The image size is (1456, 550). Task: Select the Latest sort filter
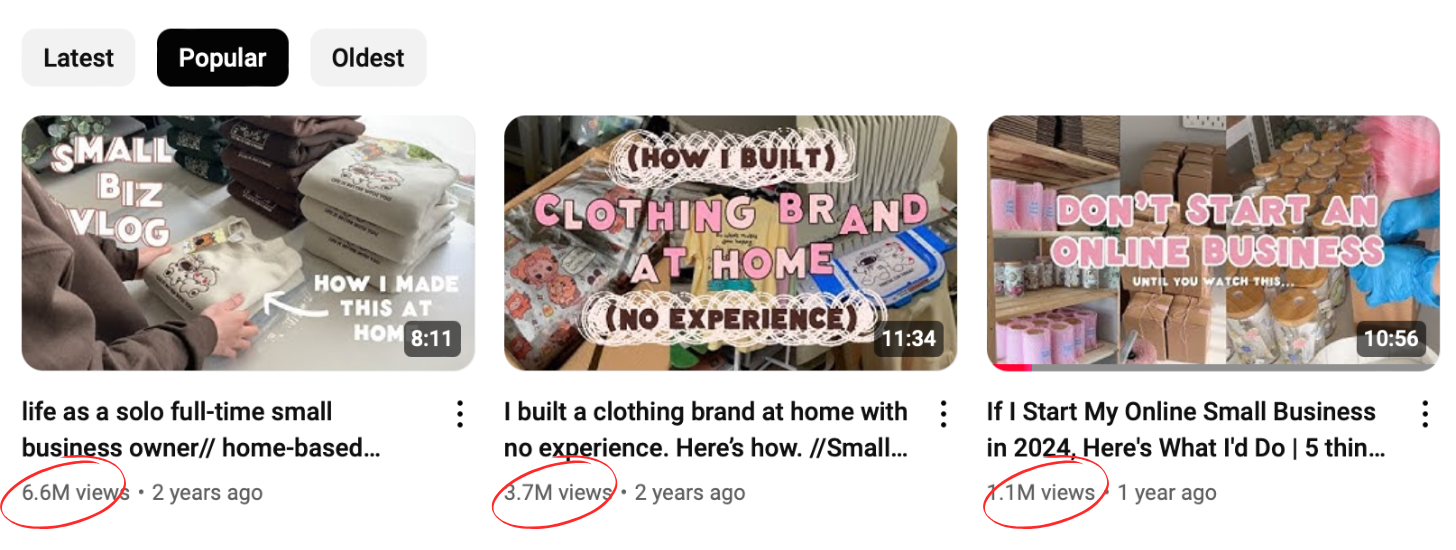point(78,58)
